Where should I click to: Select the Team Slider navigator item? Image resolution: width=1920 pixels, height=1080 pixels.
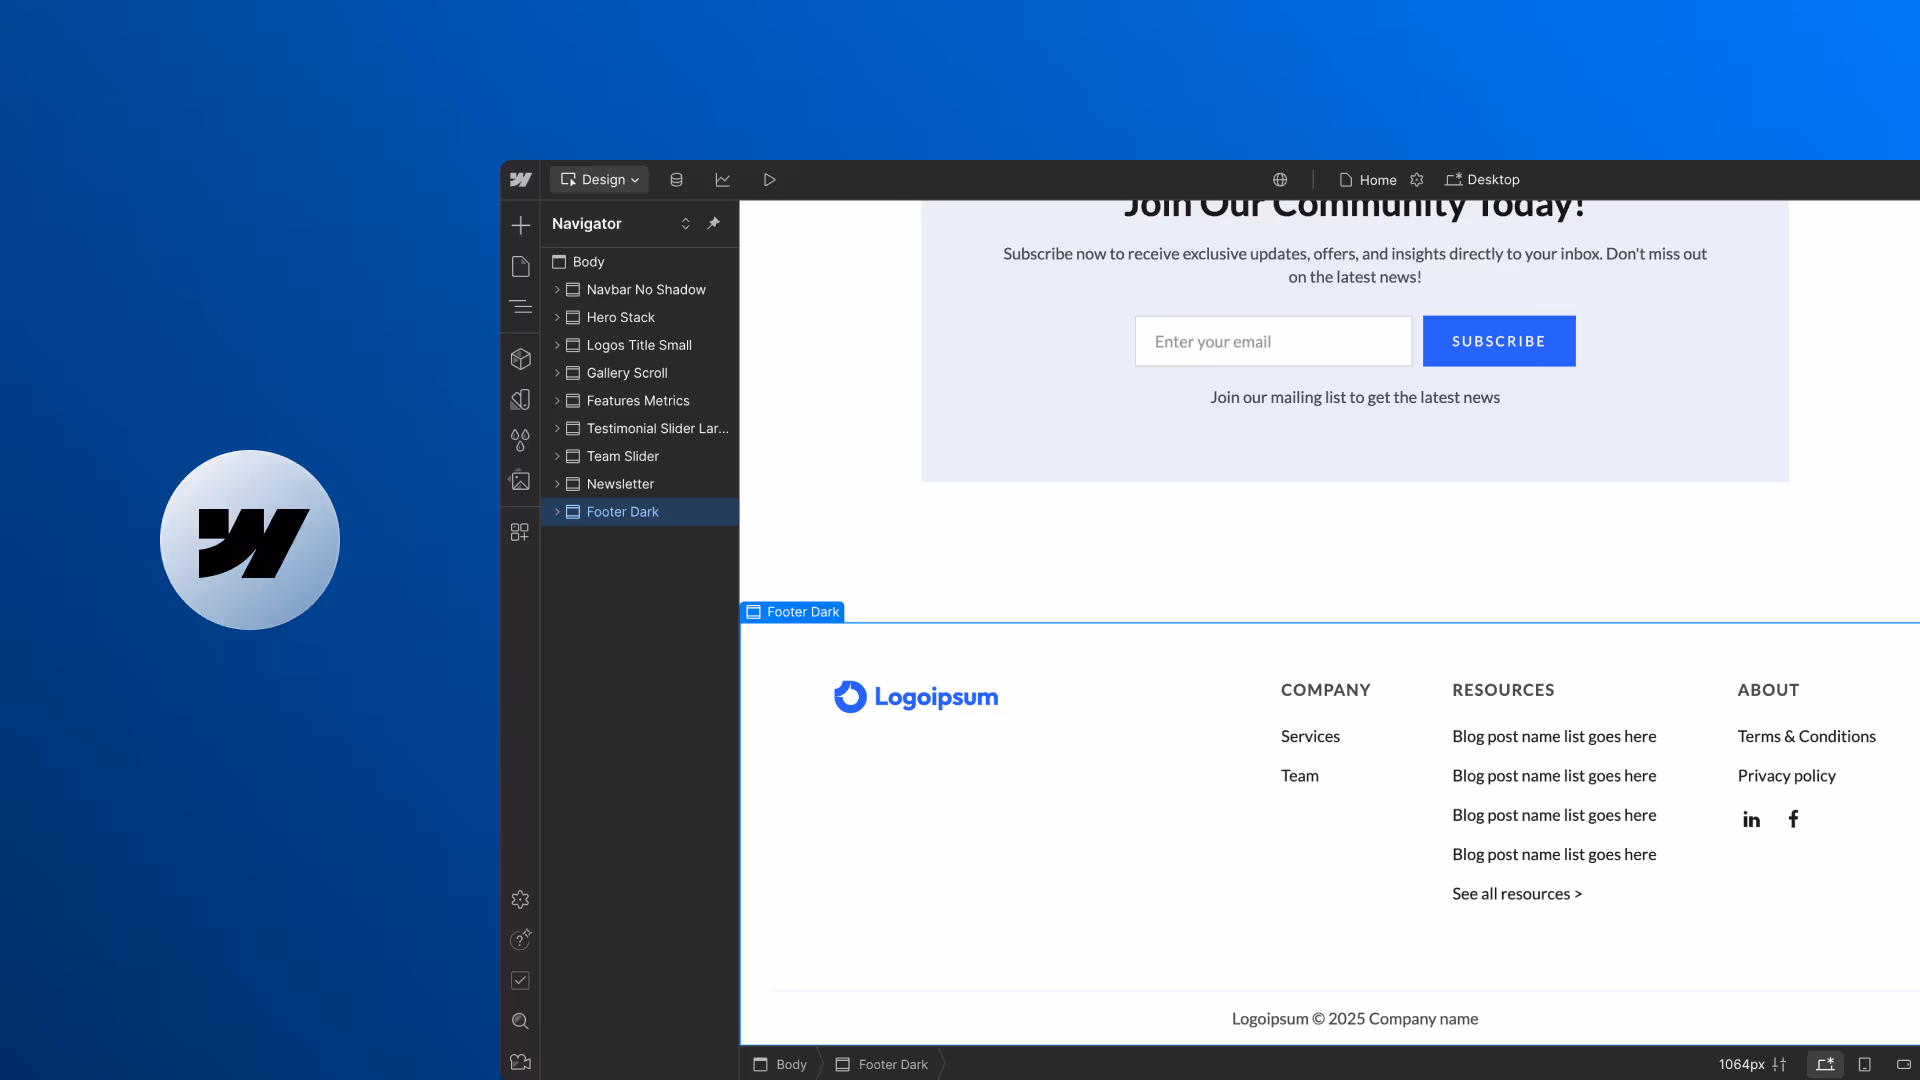tap(622, 456)
